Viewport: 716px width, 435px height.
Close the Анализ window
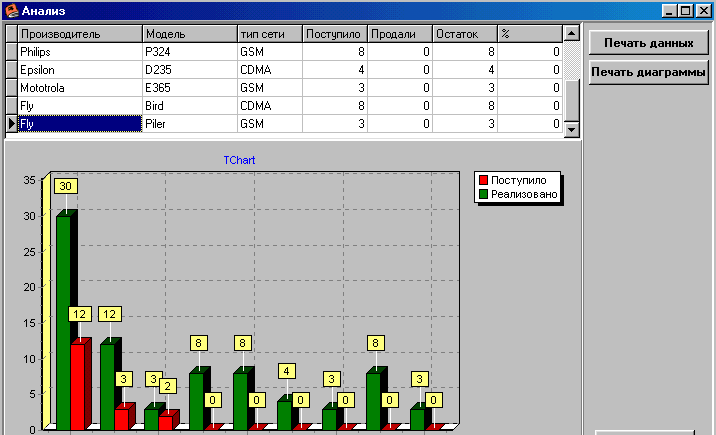(x=704, y=11)
